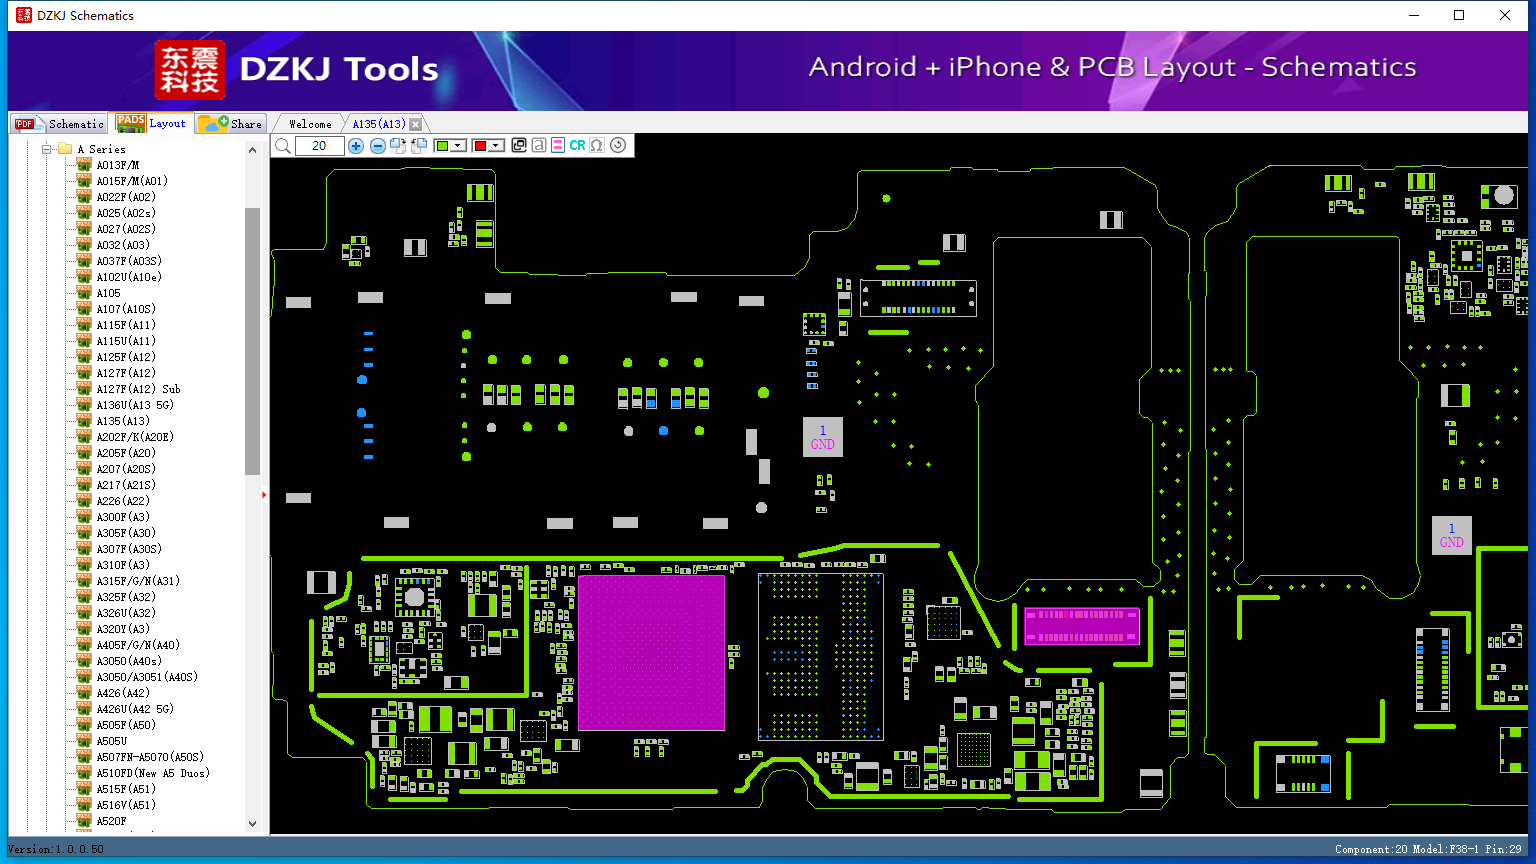Click the model tree scrollbar down arrow

coord(252,824)
